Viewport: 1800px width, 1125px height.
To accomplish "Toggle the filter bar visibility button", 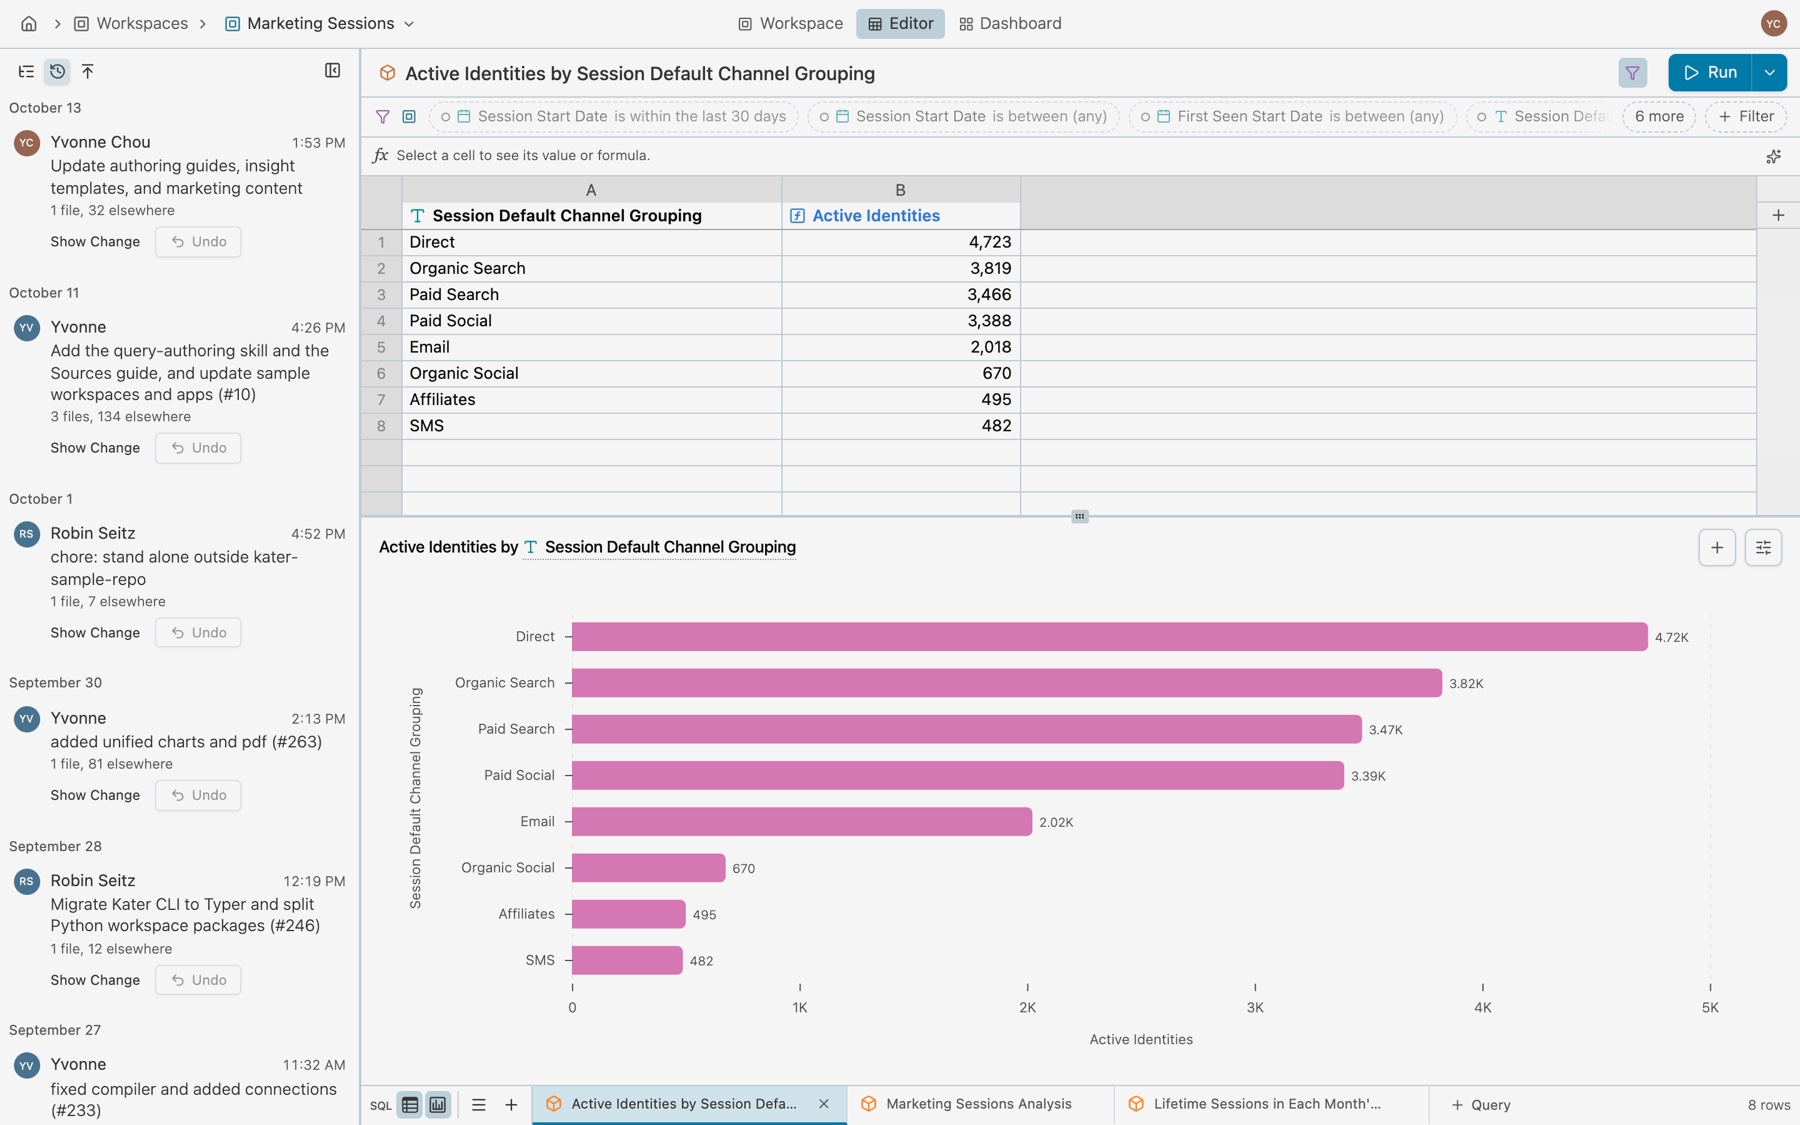I will (1632, 72).
